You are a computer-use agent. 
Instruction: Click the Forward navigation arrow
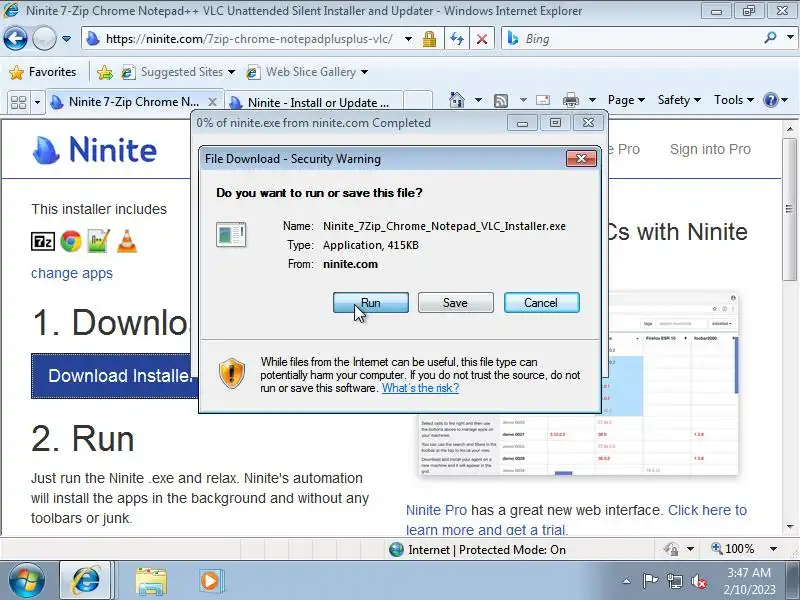tap(44, 38)
